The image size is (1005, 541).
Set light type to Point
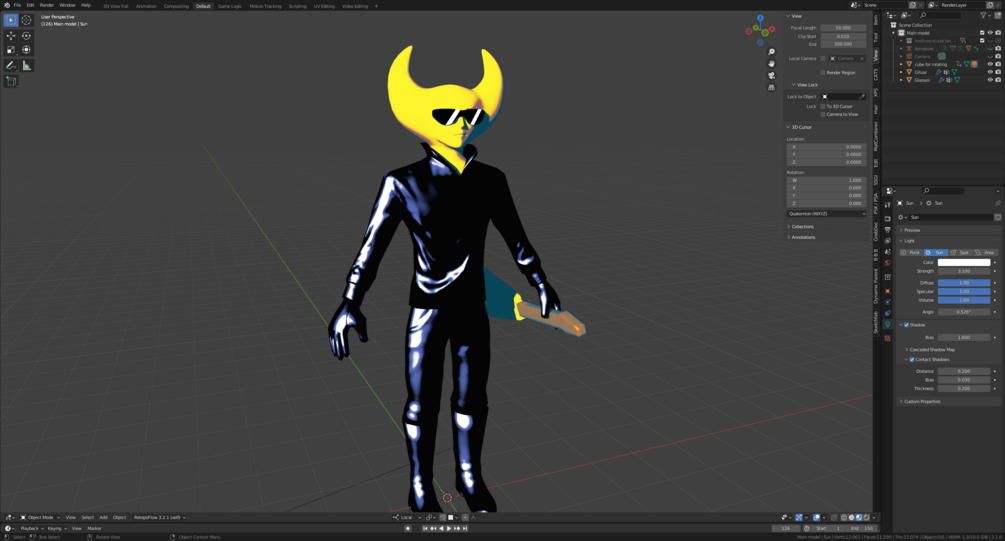[x=911, y=253]
